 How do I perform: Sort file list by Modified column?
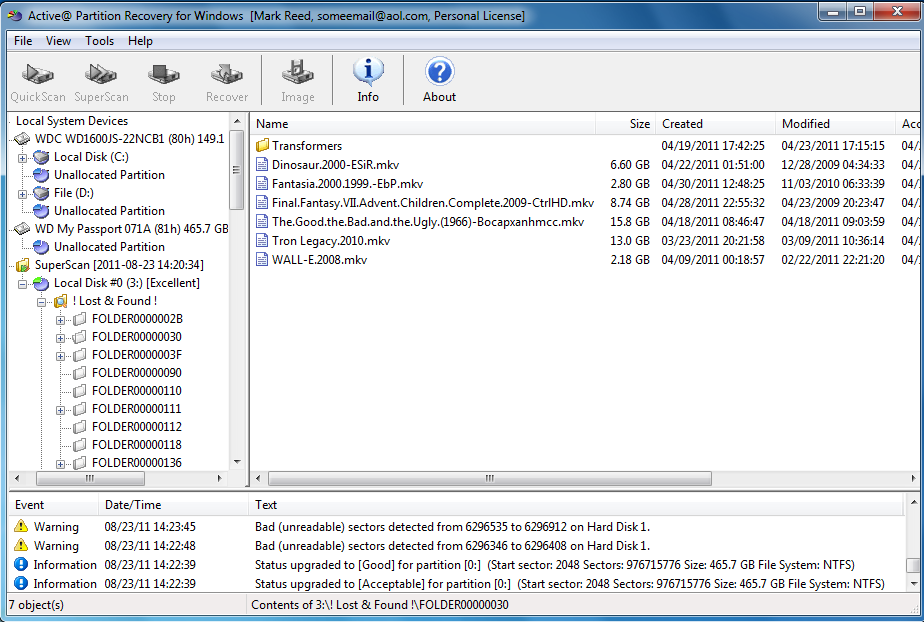tap(835, 124)
